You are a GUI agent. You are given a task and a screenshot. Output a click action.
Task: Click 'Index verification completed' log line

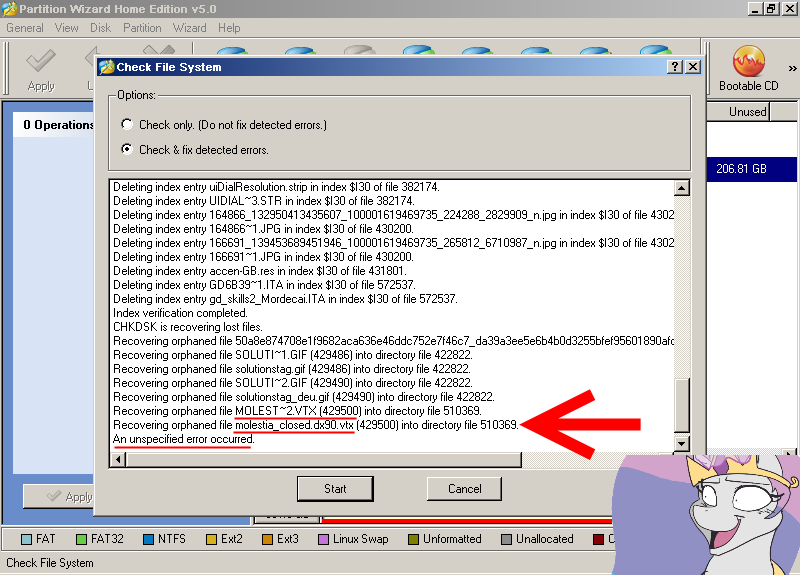tap(180, 313)
